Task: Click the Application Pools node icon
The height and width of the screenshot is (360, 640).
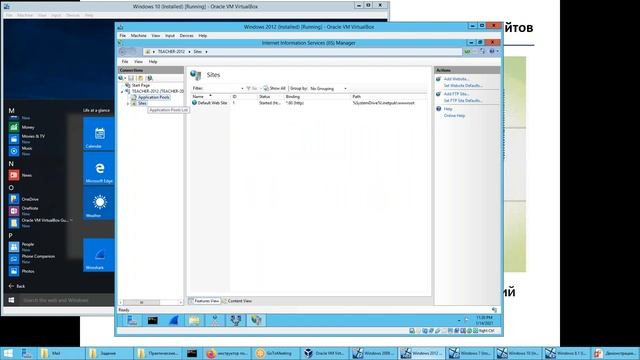Action: [133, 97]
